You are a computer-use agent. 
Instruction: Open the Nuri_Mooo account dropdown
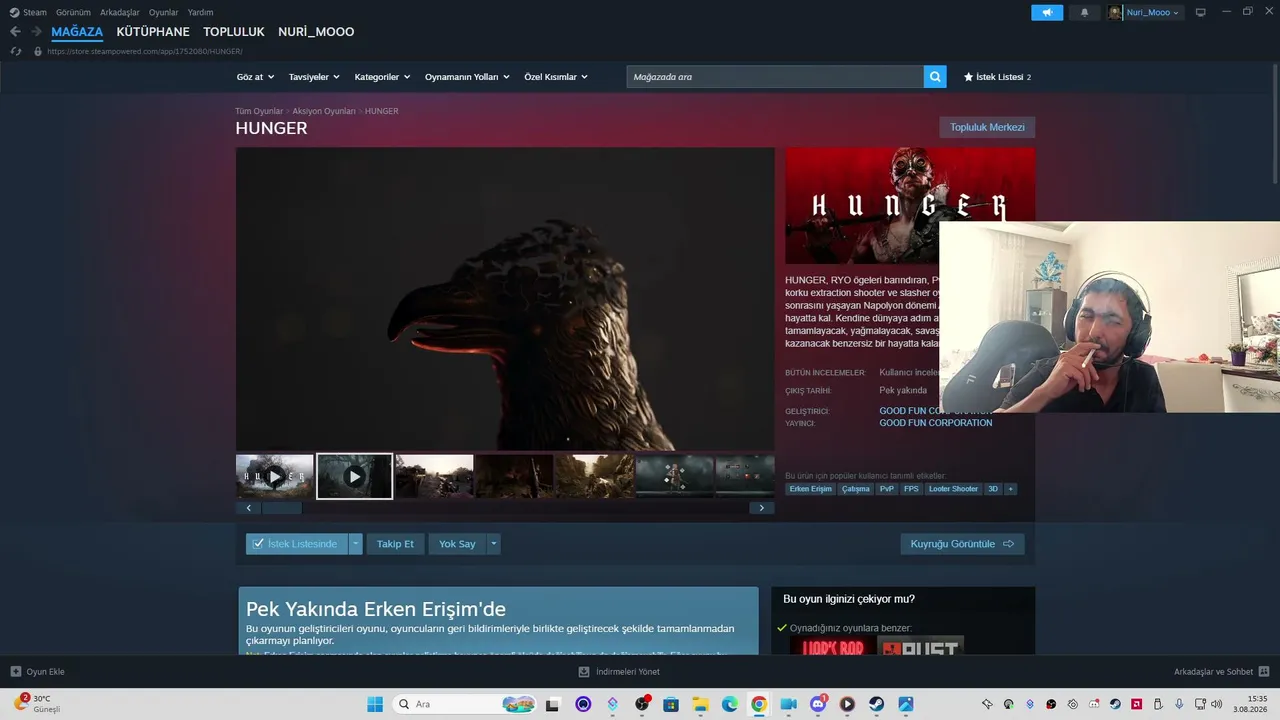point(1152,12)
